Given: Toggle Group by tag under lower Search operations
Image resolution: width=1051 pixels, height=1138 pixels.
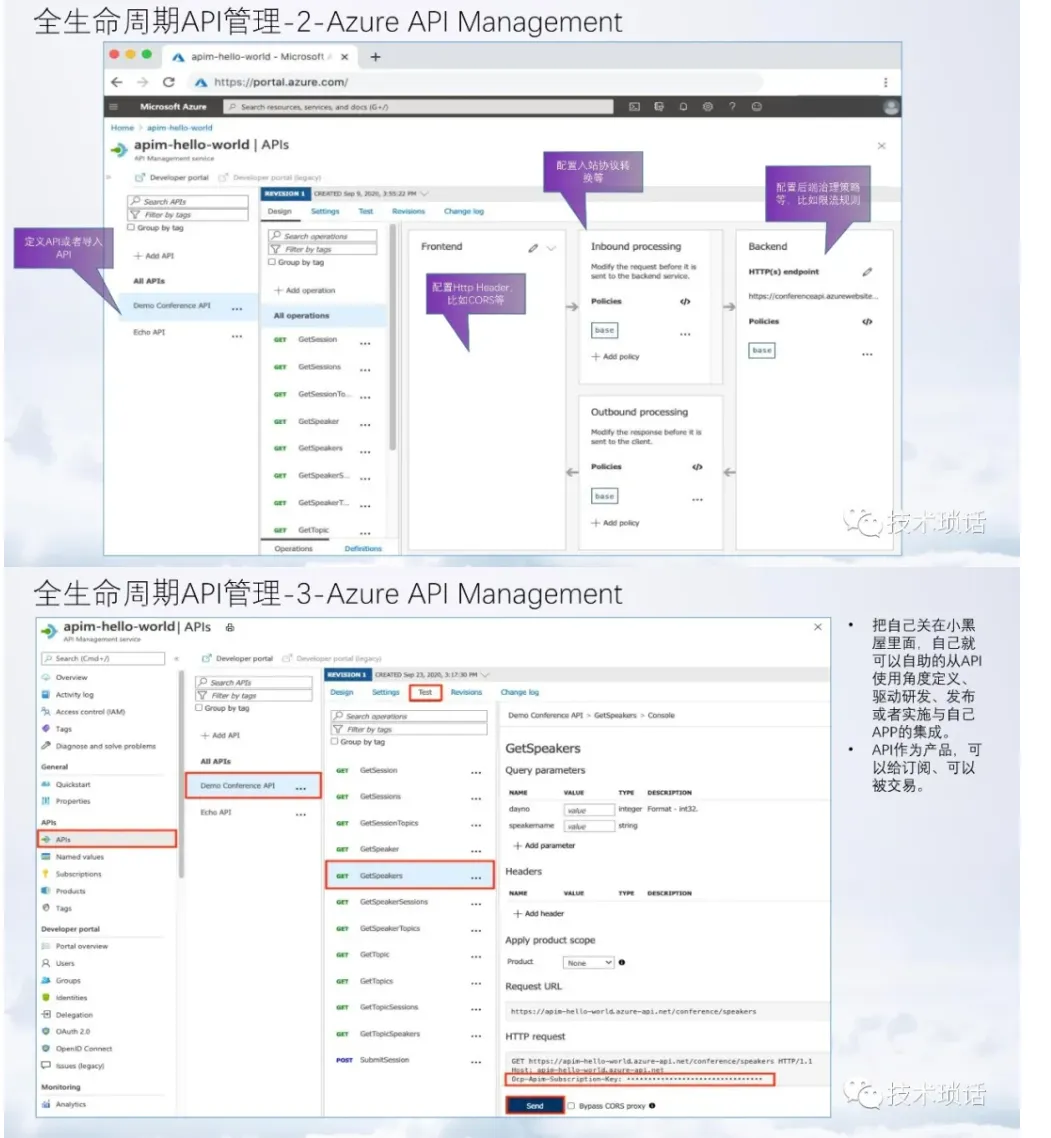Looking at the screenshot, I should pos(335,742).
